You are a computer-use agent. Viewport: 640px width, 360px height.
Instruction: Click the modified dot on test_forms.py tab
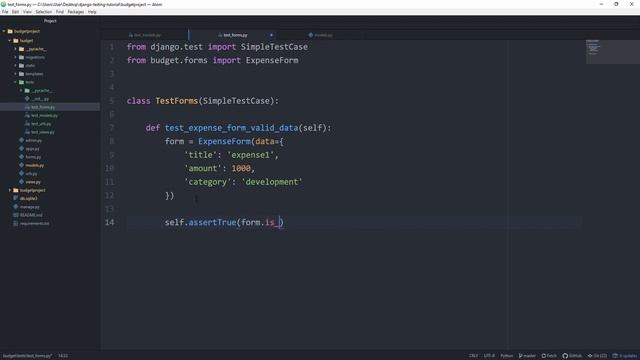pos(271,35)
